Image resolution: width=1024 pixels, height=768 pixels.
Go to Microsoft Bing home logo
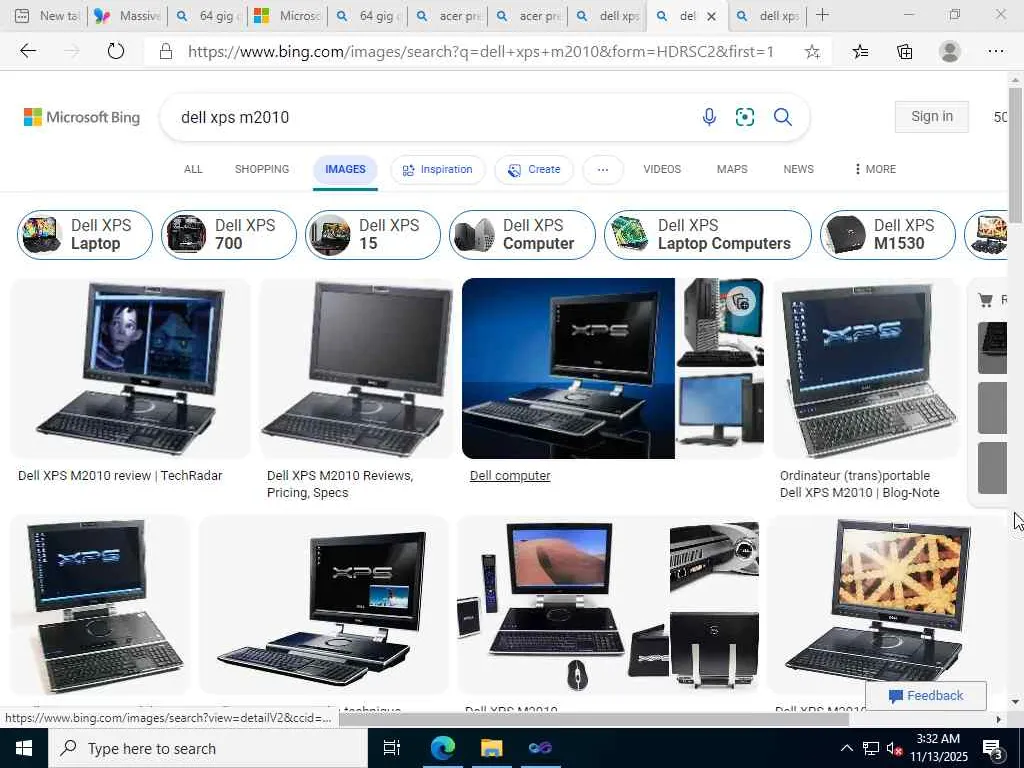(82, 117)
